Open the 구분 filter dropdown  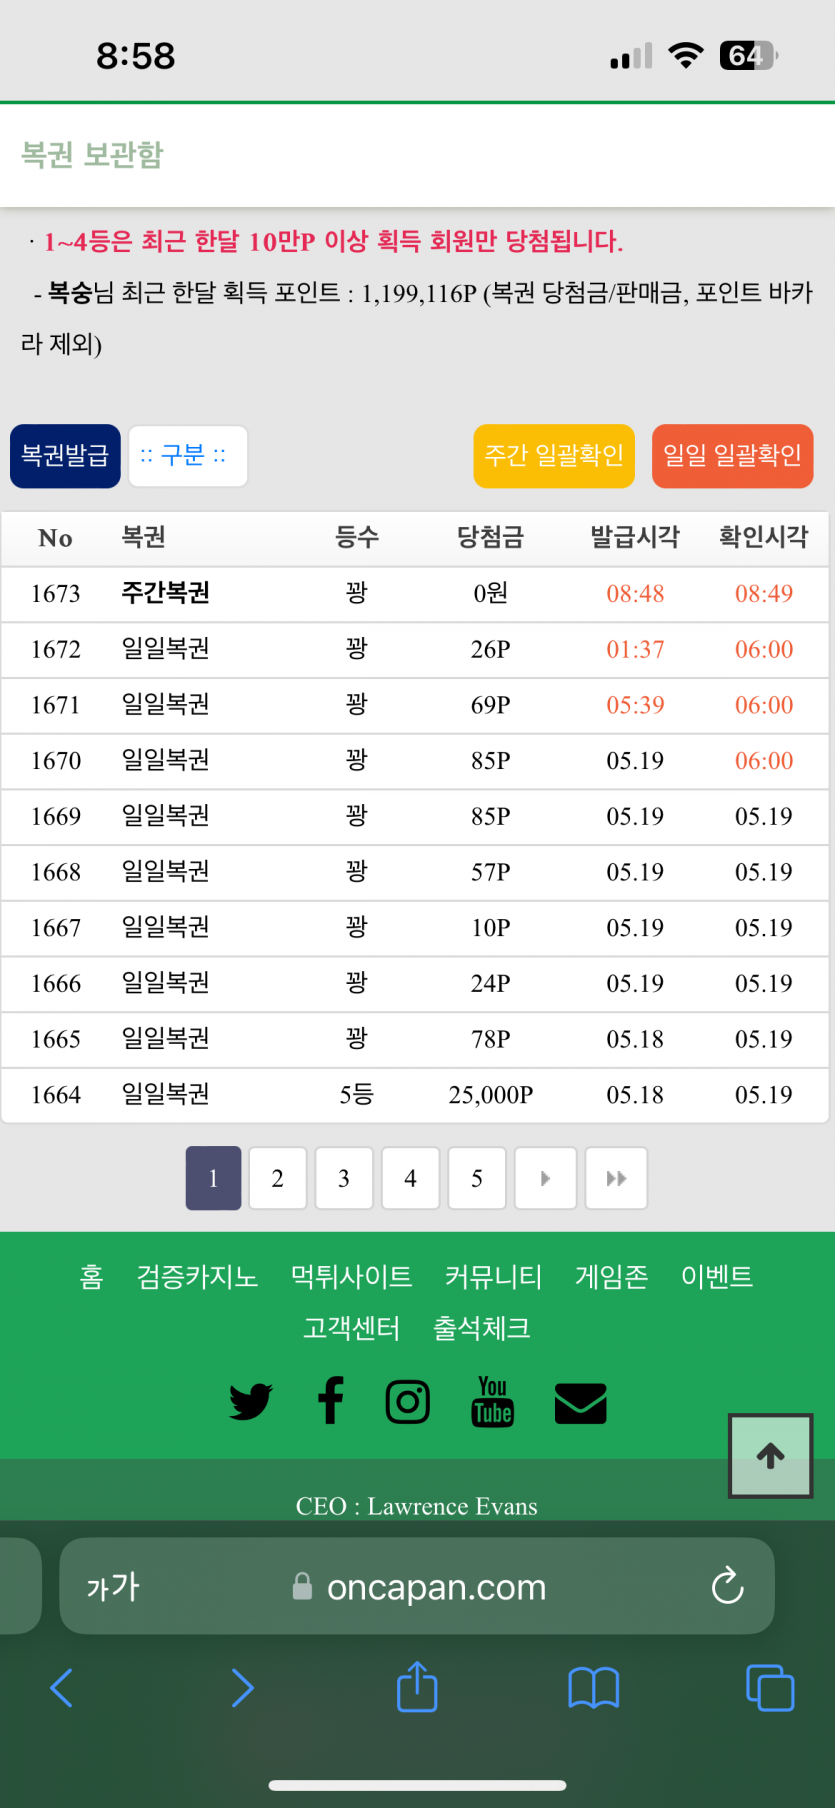pos(188,456)
